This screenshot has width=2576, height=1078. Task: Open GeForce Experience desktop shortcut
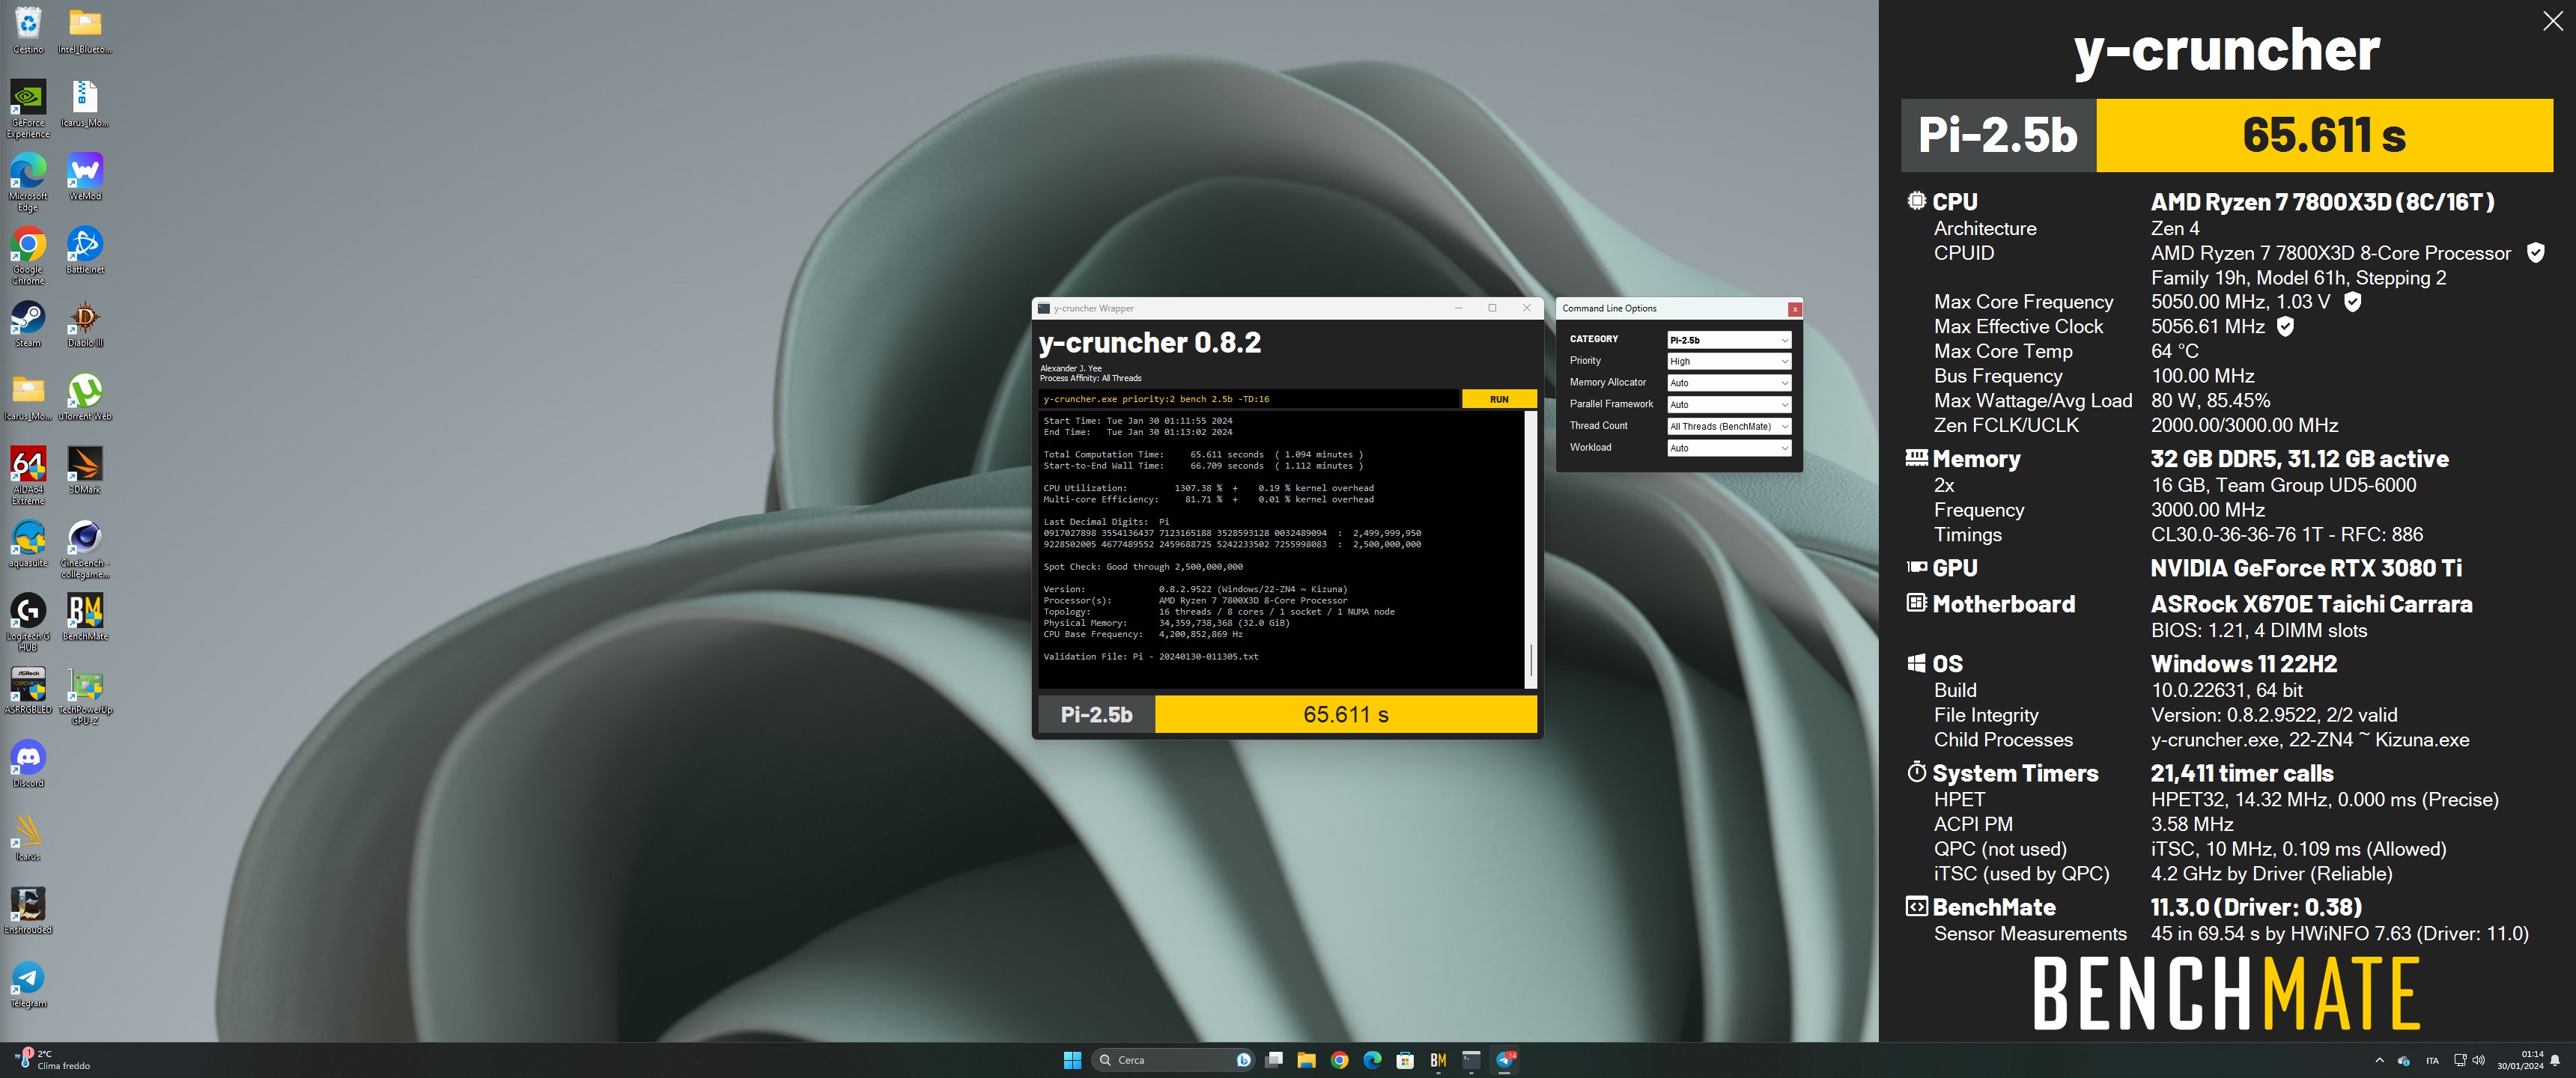click(28, 108)
